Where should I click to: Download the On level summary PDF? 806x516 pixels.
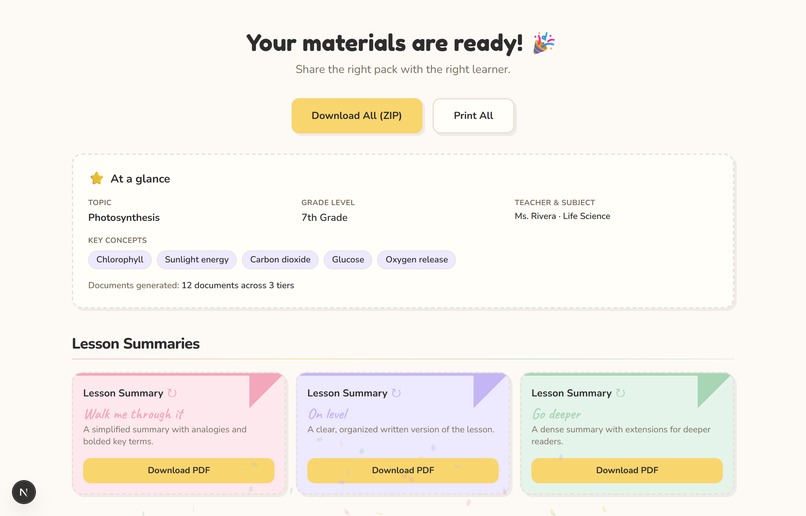(403, 470)
